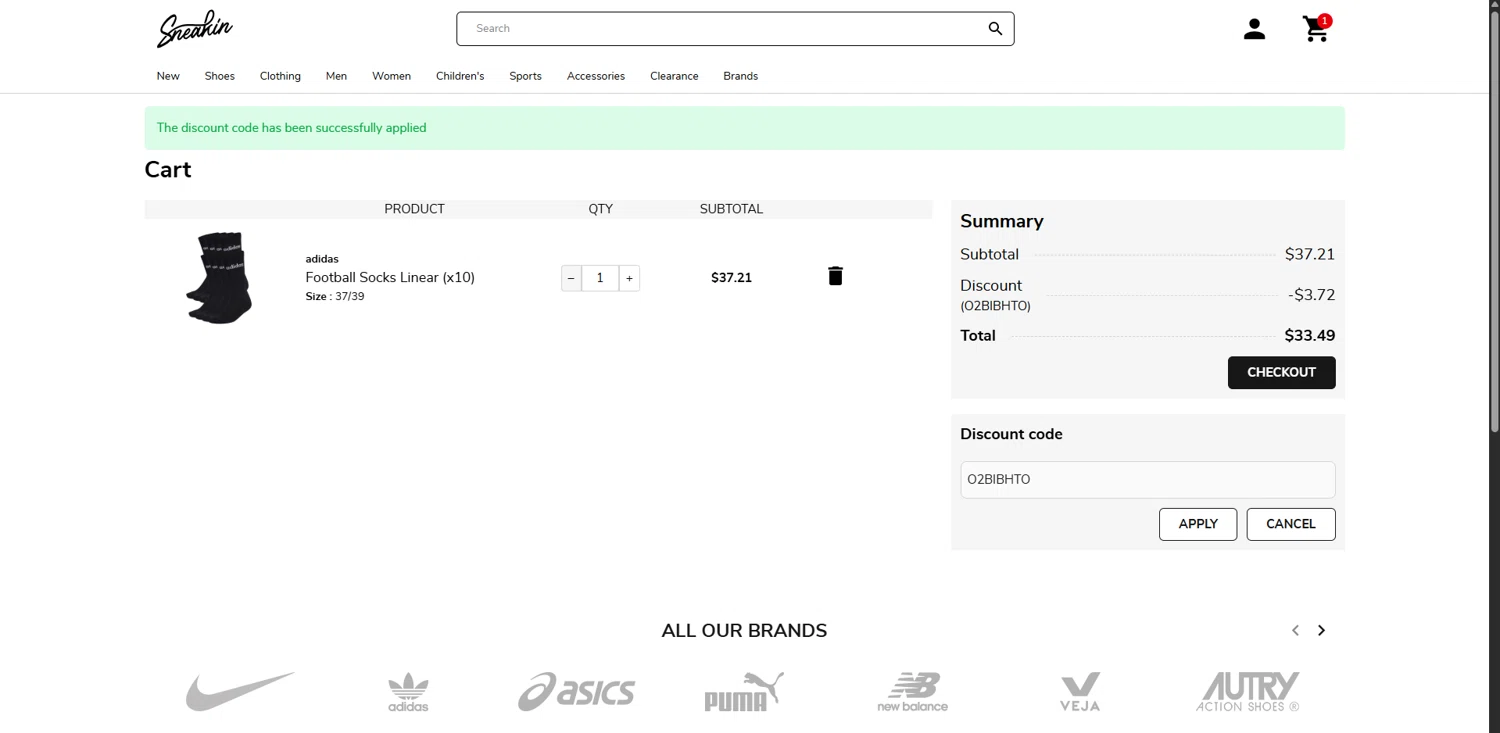Open the Shoes menu item
The image size is (1500, 733).
pyautogui.click(x=220, y=76)
